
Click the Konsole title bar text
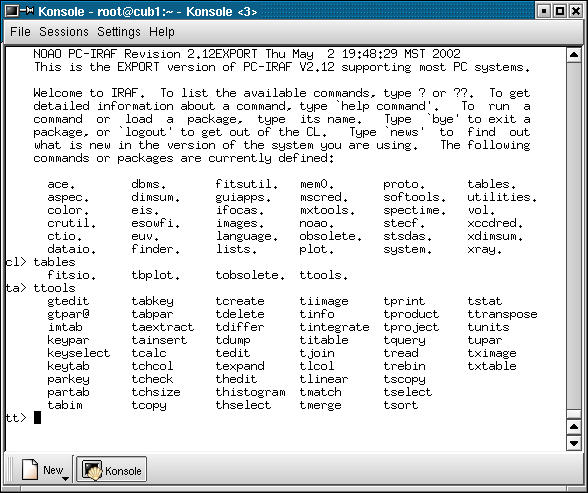click(x=148, y=12)
